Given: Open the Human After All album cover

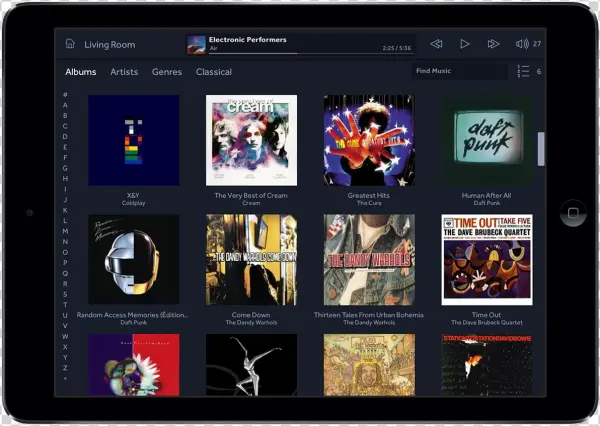Looking at the screenshot, I should 487,140.
